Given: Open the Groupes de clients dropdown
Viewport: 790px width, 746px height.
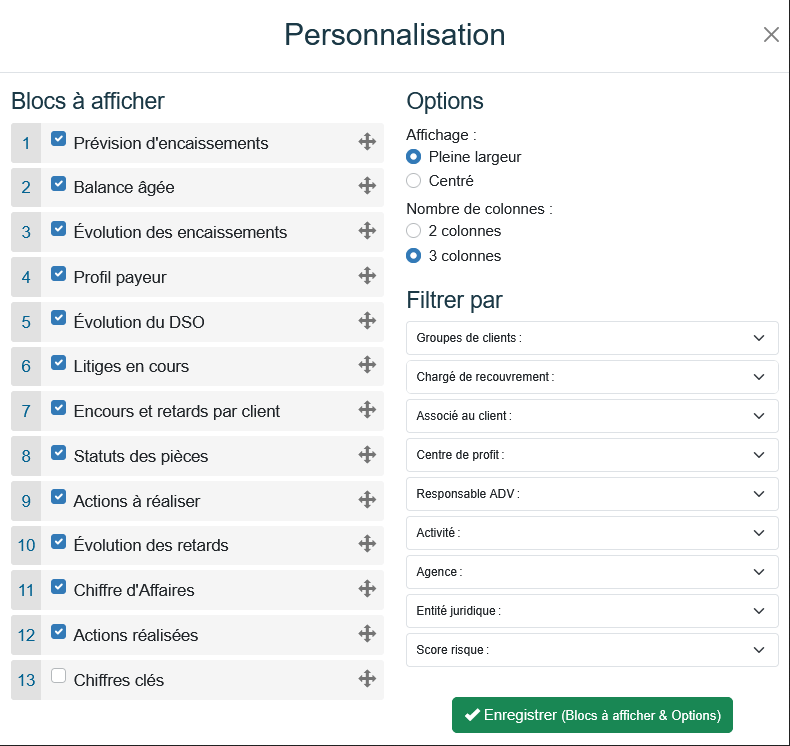Looking at the screenshot, I should coord(592,338).
